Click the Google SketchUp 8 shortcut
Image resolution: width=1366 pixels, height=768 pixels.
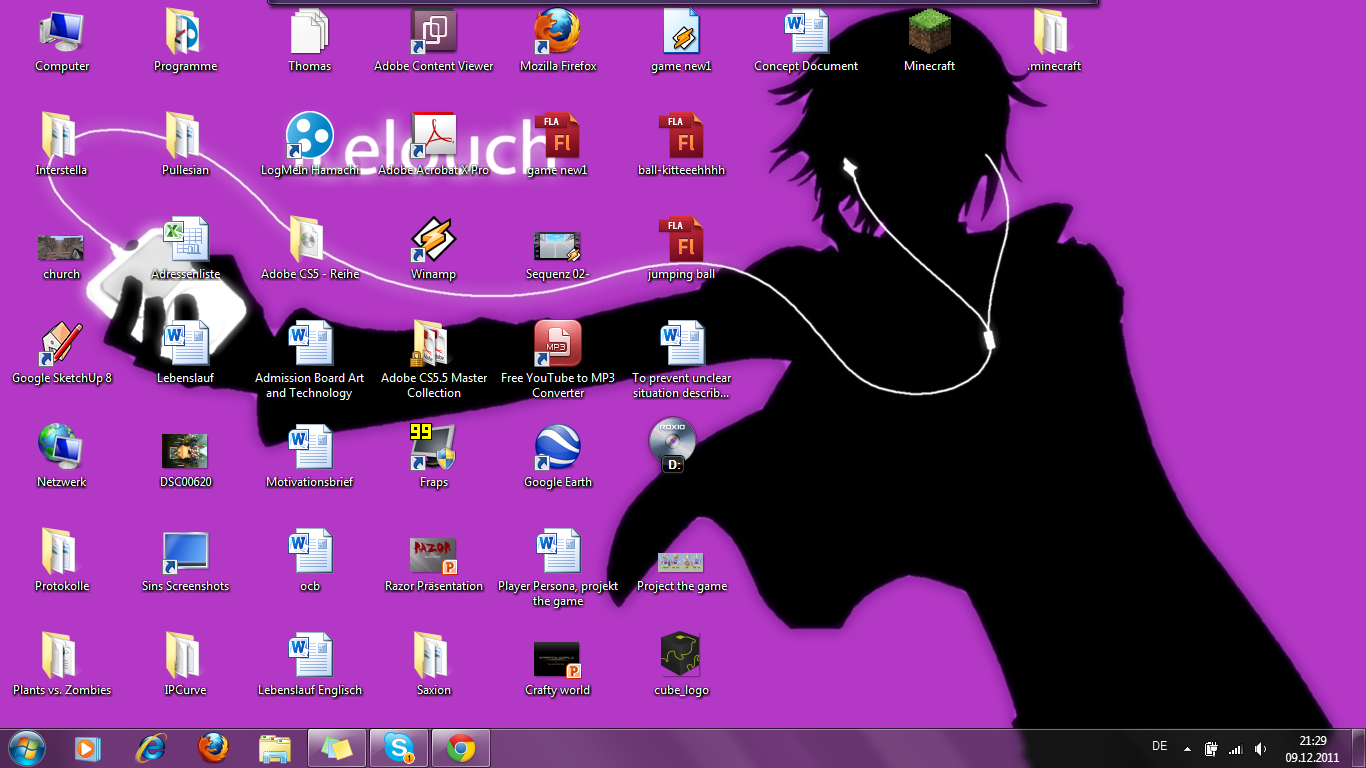[61, 345]
